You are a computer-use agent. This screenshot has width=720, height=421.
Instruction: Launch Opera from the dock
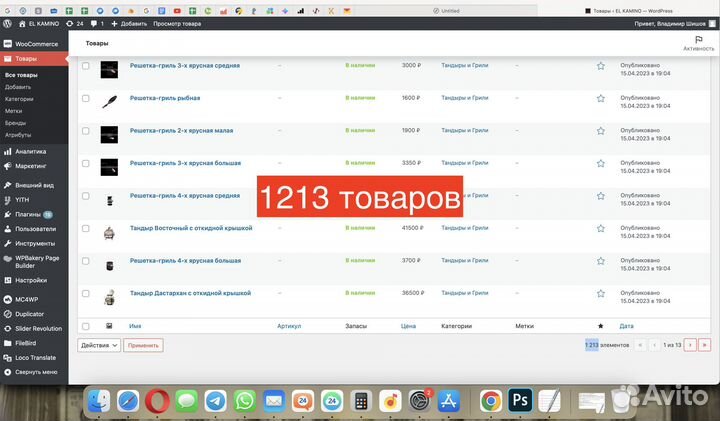tap(157, 401)
